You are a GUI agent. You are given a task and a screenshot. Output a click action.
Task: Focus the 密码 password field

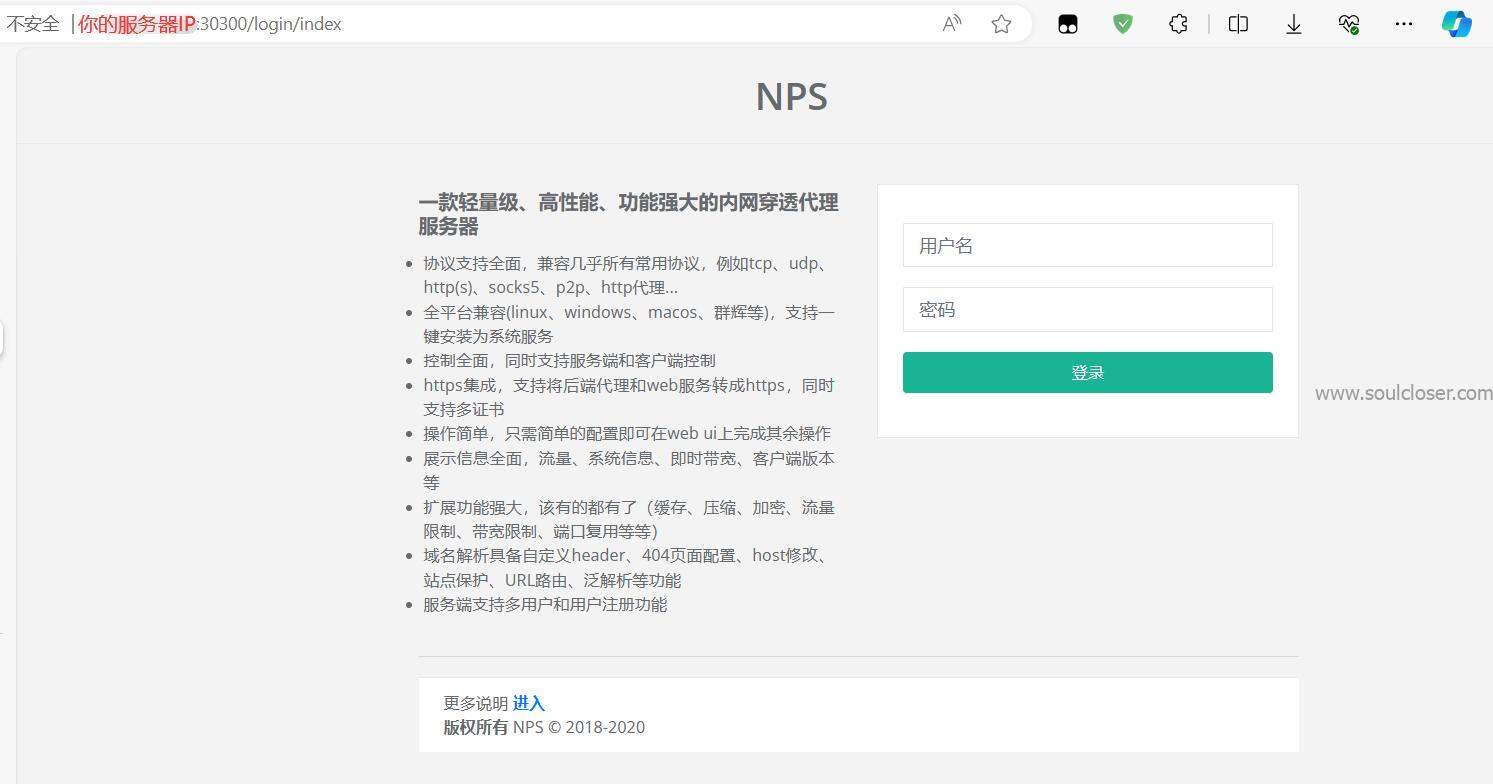click(x=1087, y=309)
